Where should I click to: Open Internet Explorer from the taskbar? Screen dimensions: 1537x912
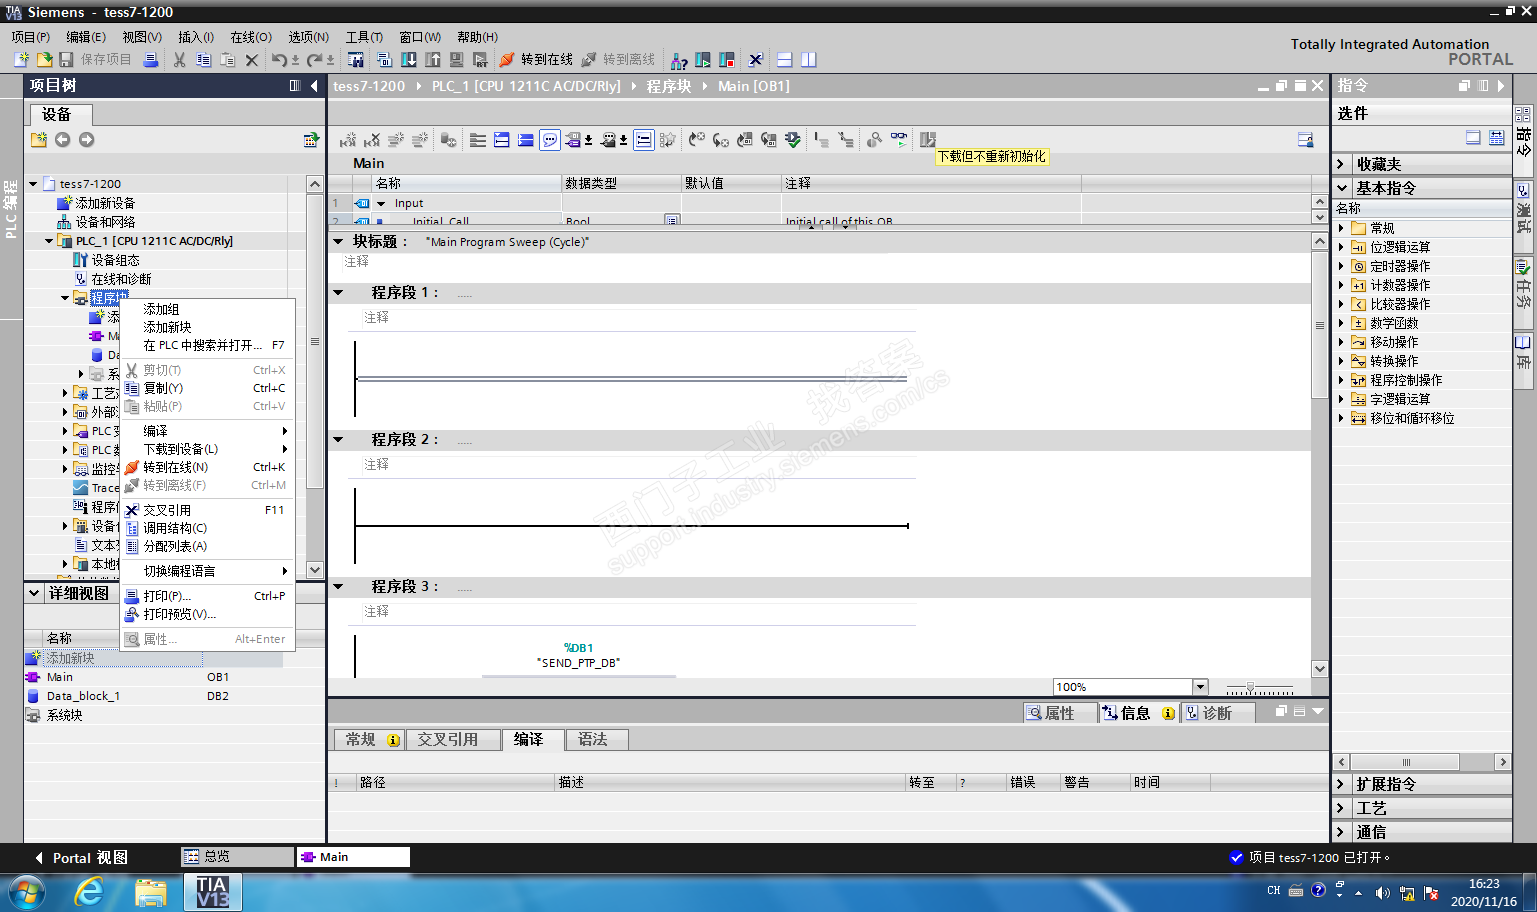point(89,891)
